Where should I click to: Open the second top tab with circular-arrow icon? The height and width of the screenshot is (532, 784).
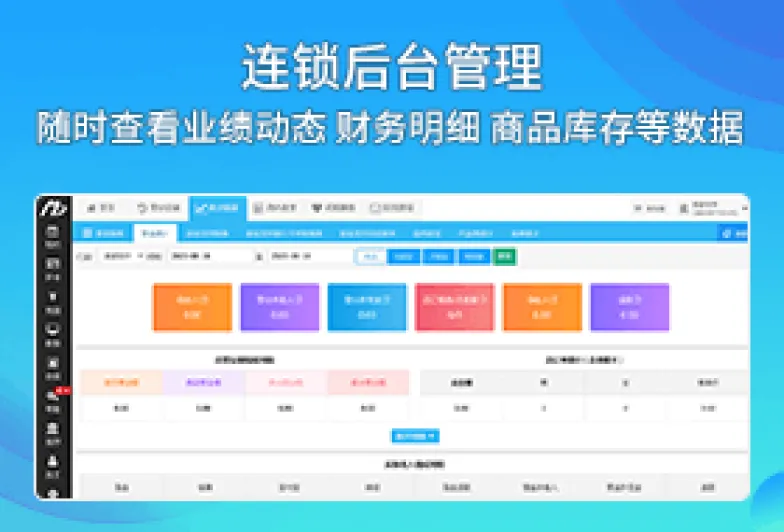tap(158, 208)
